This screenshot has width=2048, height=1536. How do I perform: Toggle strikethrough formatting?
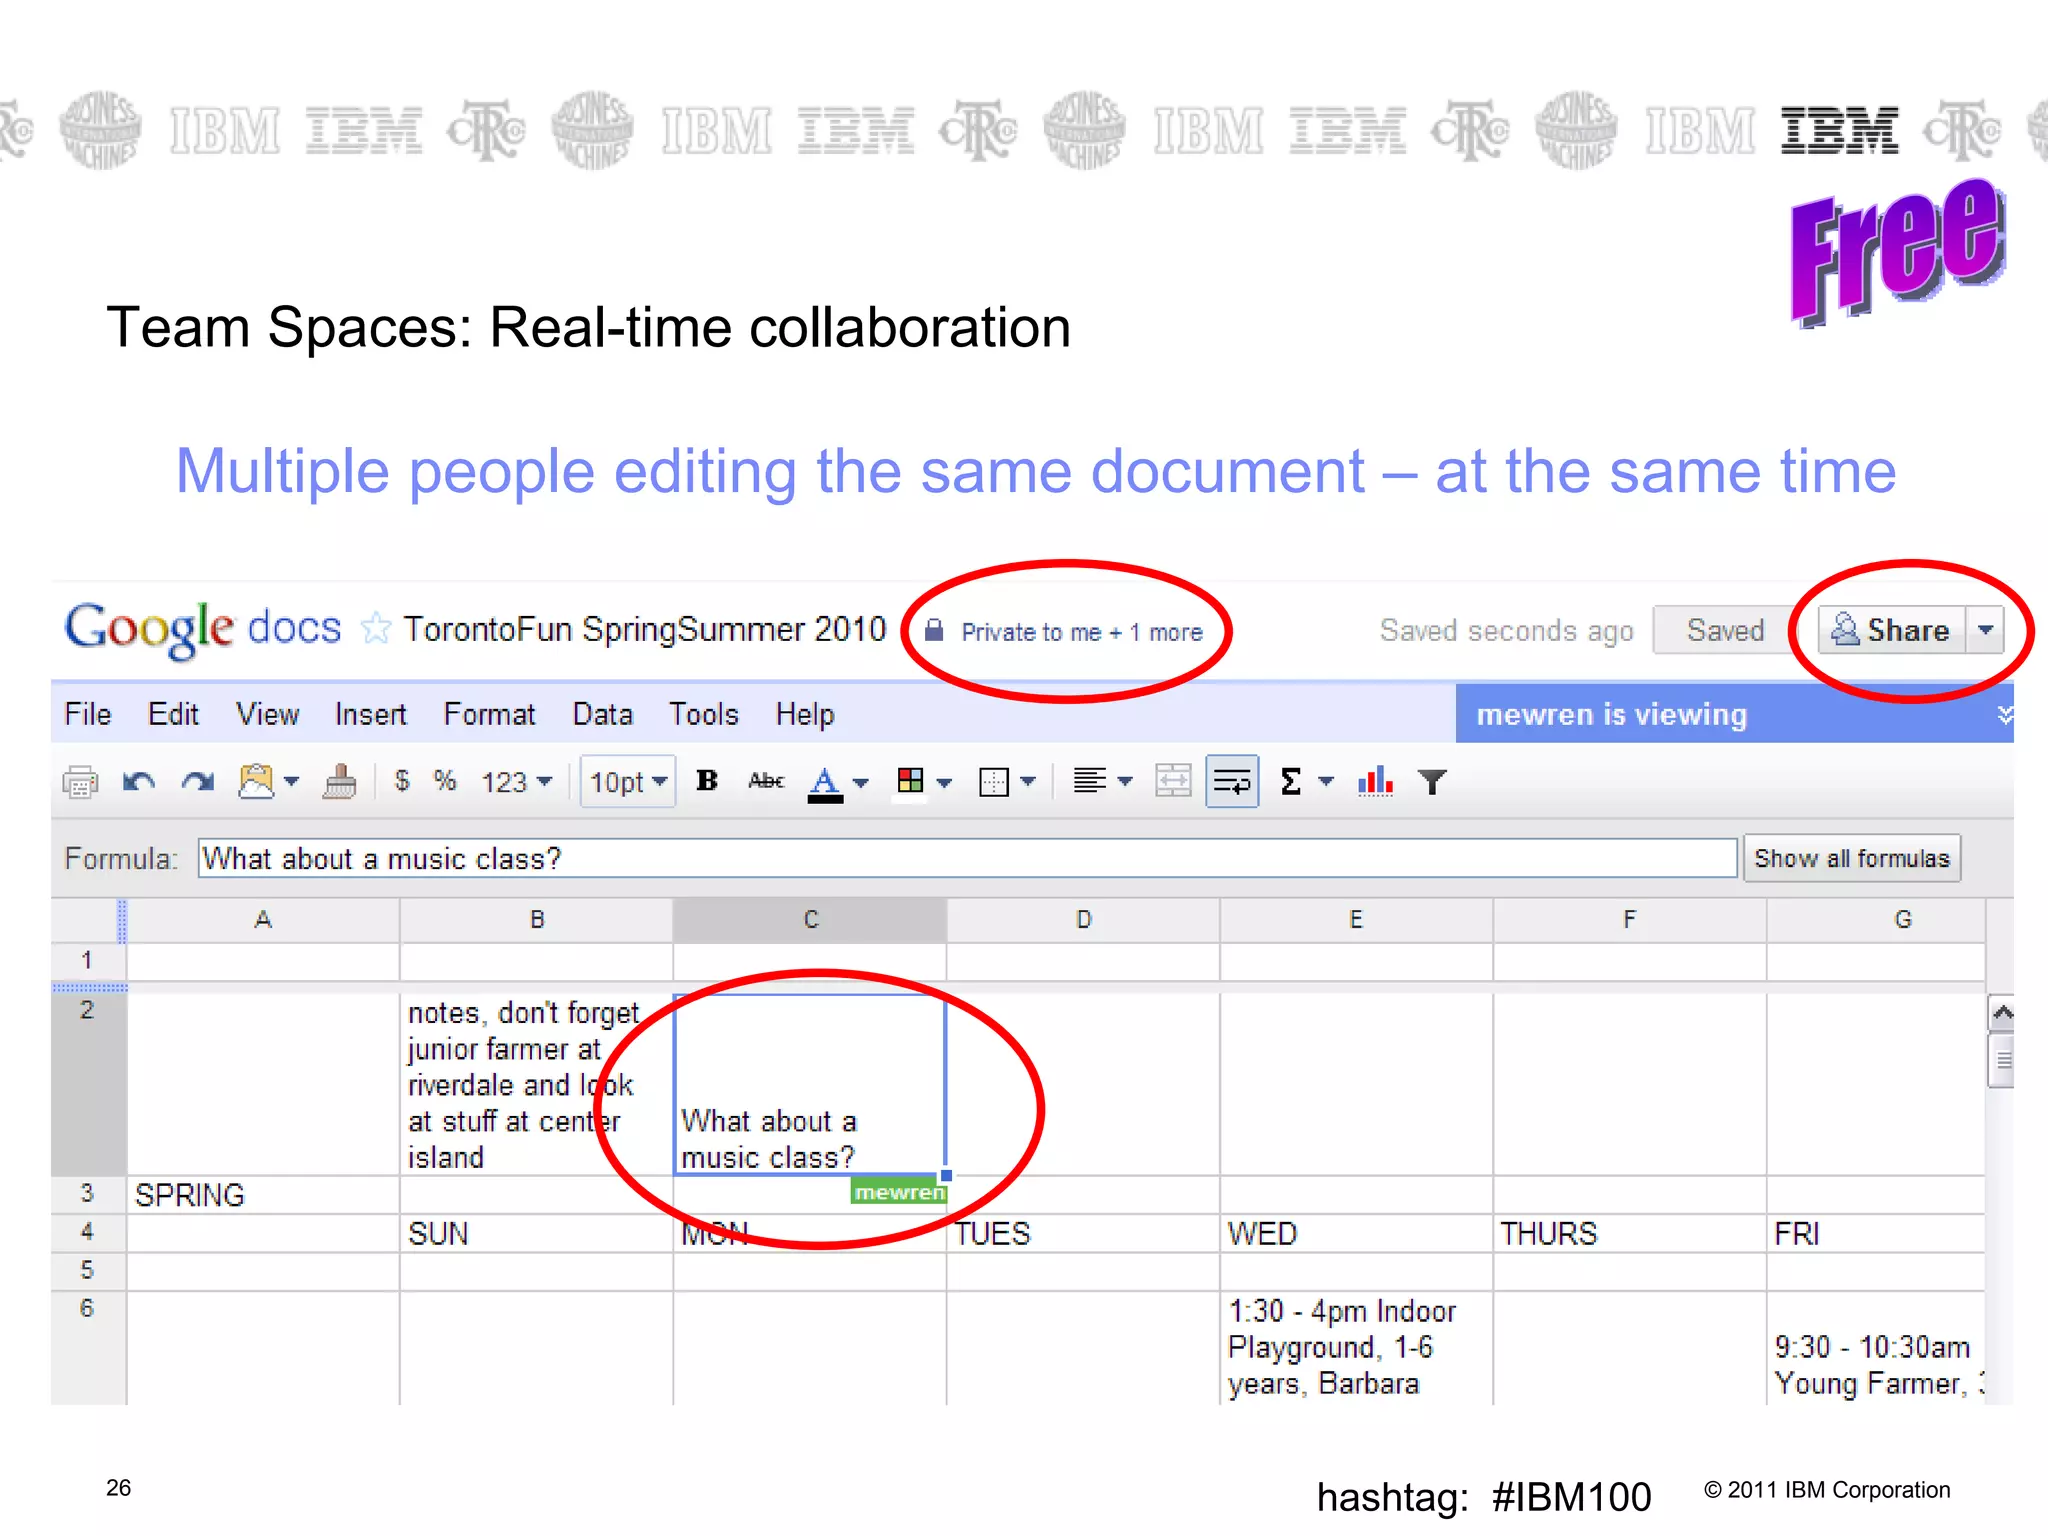[x=766, y=781]
